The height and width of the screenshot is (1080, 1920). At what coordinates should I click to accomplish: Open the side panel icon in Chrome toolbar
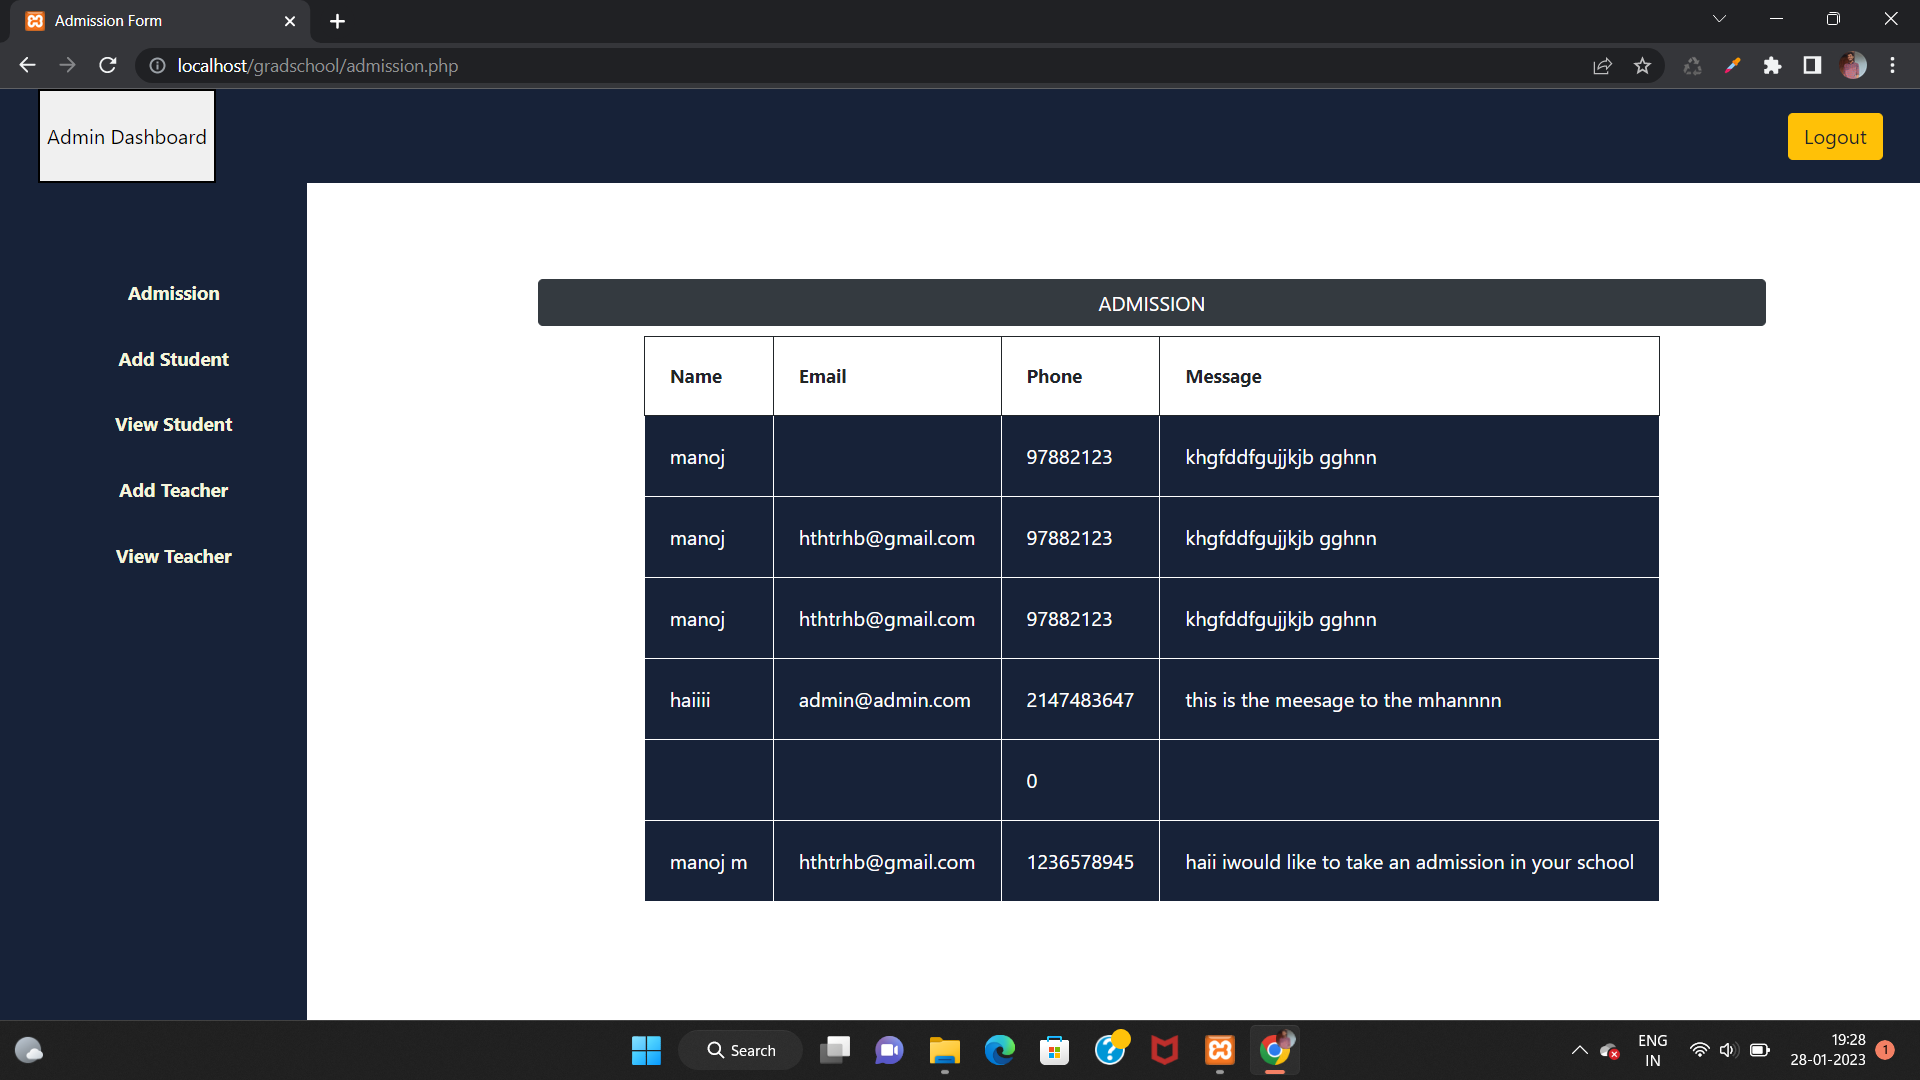tap(1812, 66)
